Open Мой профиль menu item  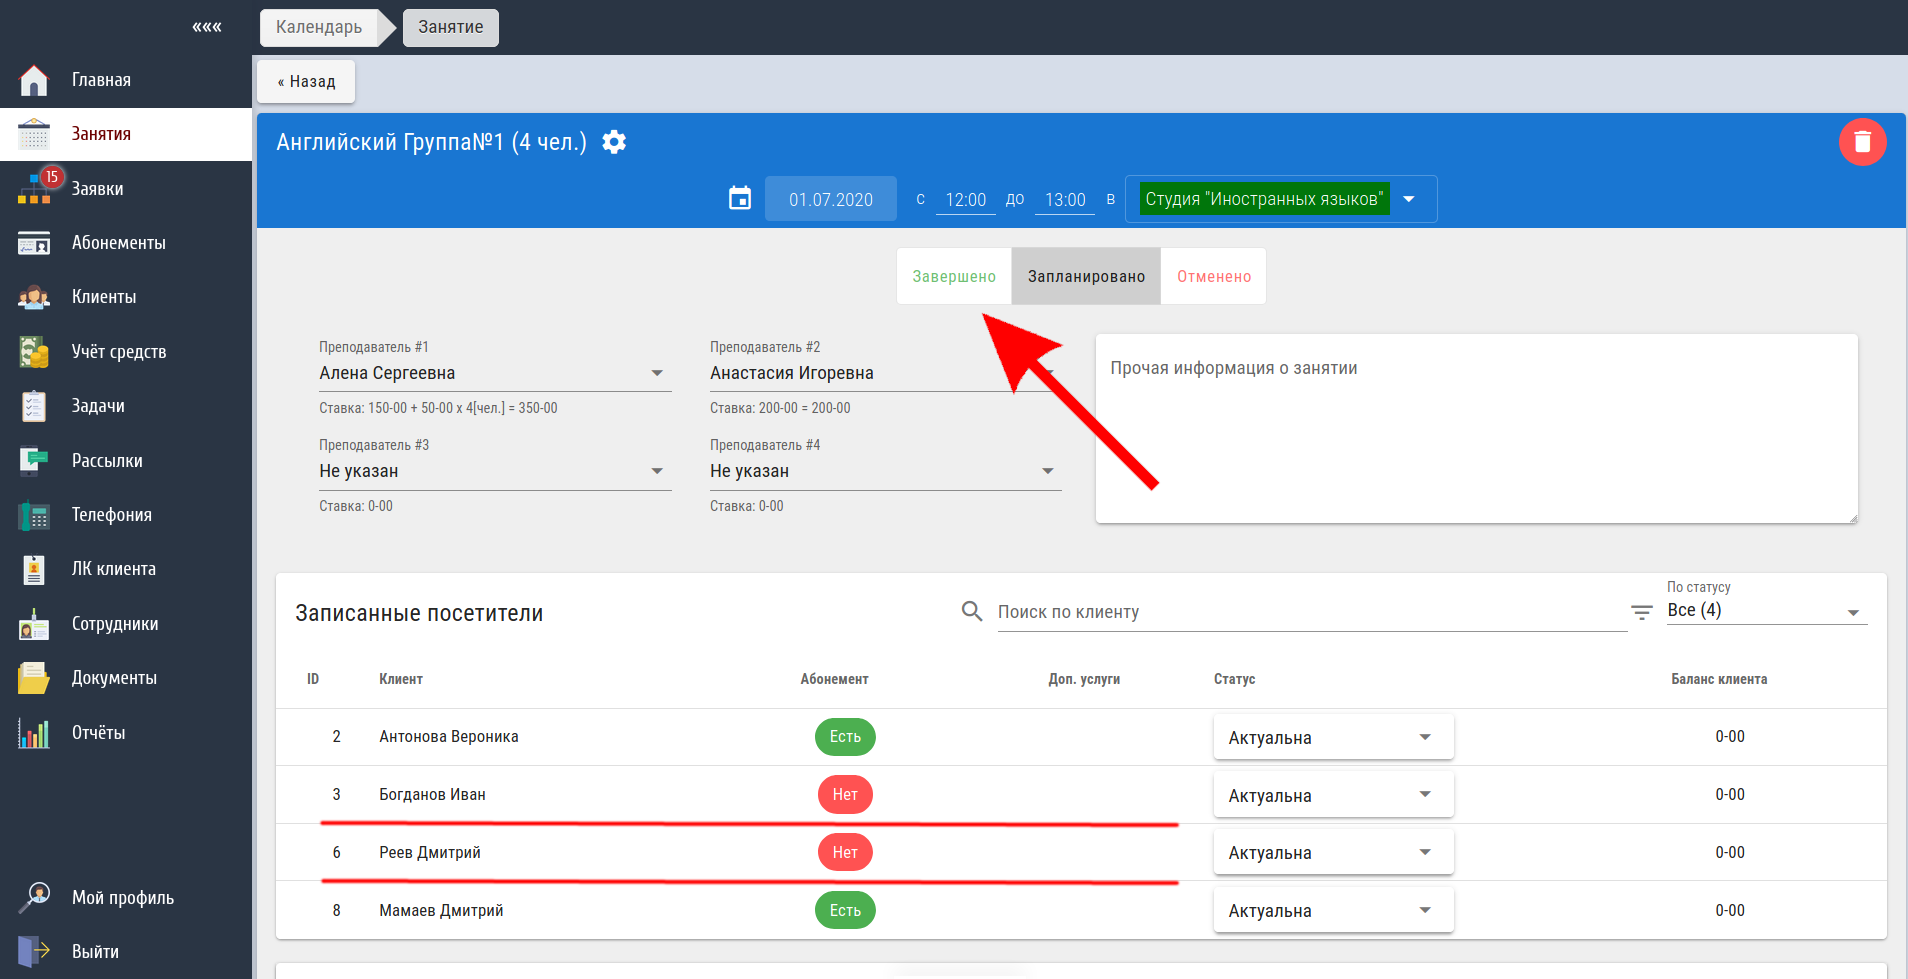point(126,897)
